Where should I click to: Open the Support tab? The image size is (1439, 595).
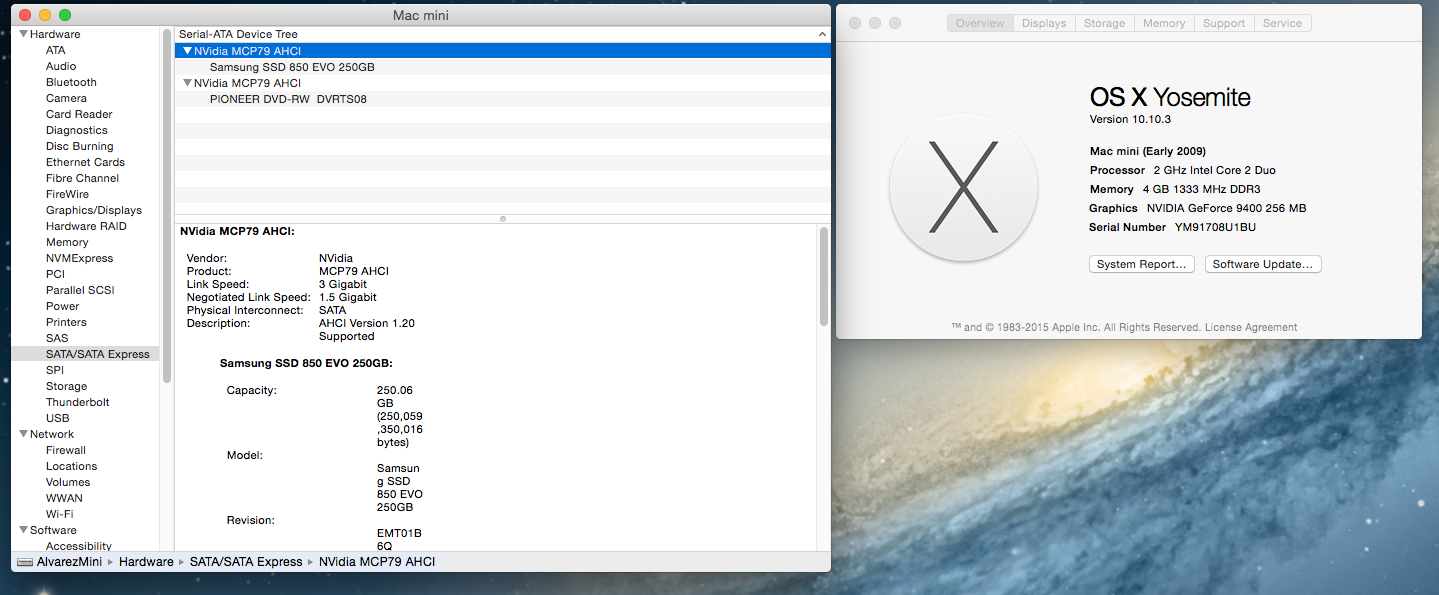click(1224, 23)
